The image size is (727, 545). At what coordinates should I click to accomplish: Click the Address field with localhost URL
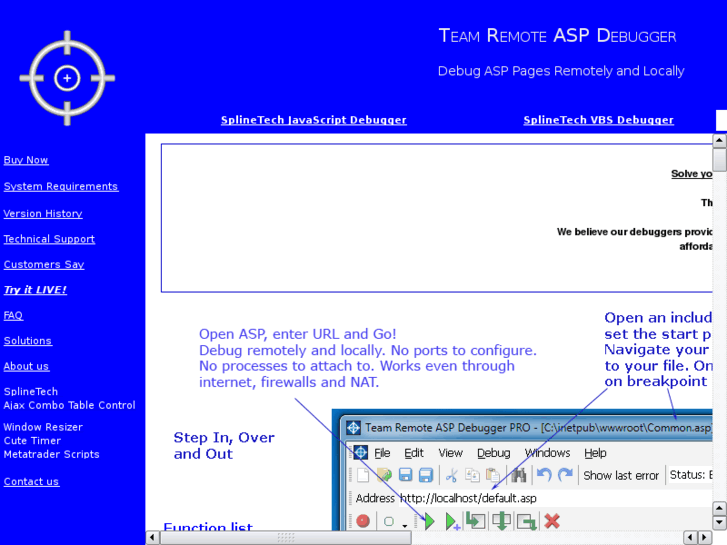[554, 498]
